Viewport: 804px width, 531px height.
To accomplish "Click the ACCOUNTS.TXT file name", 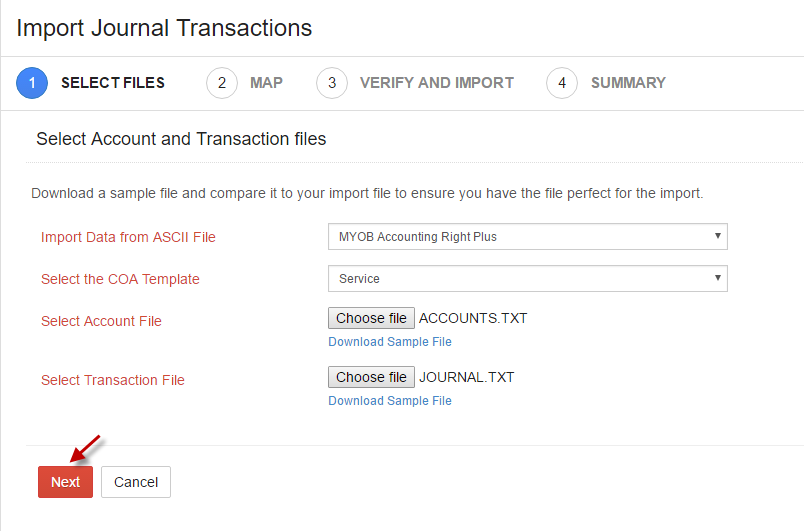I will pos(473,318).
